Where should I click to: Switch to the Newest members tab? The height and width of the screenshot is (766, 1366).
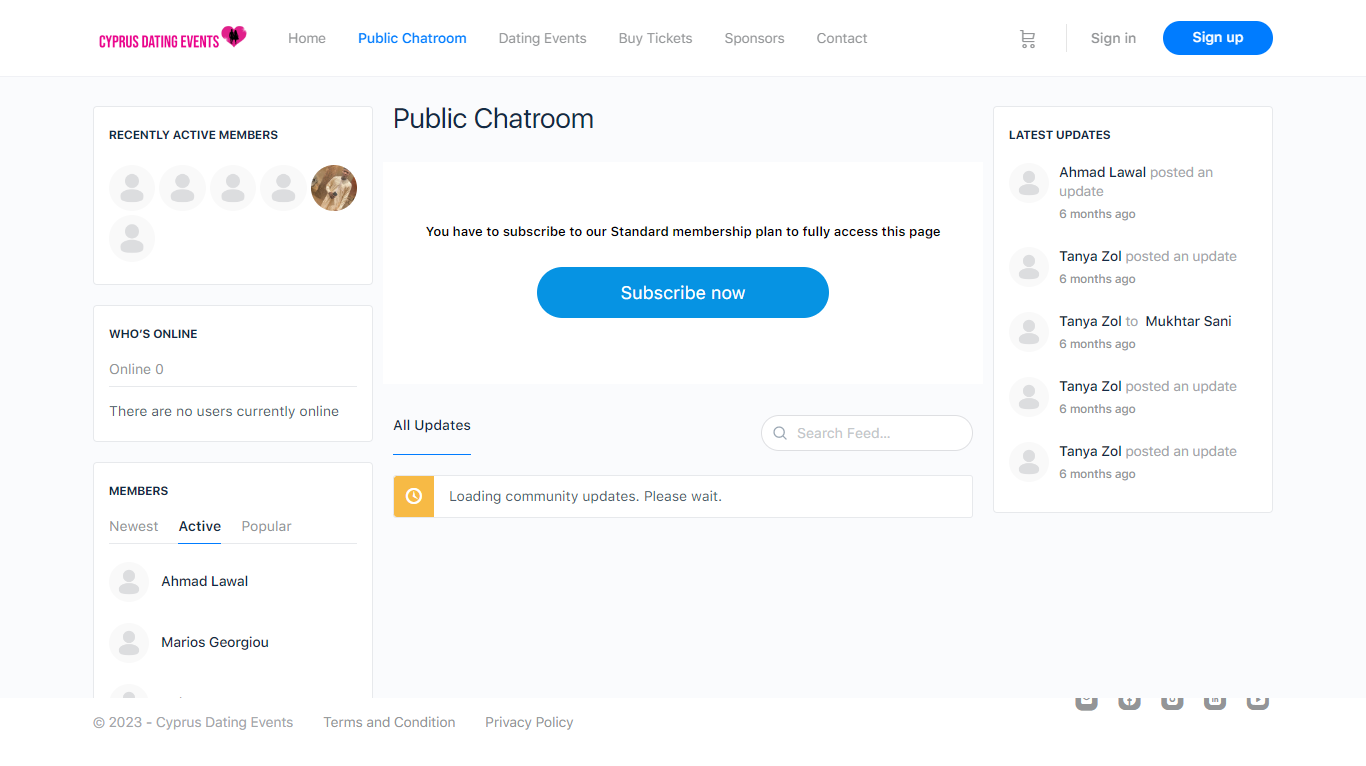[134, 526]
